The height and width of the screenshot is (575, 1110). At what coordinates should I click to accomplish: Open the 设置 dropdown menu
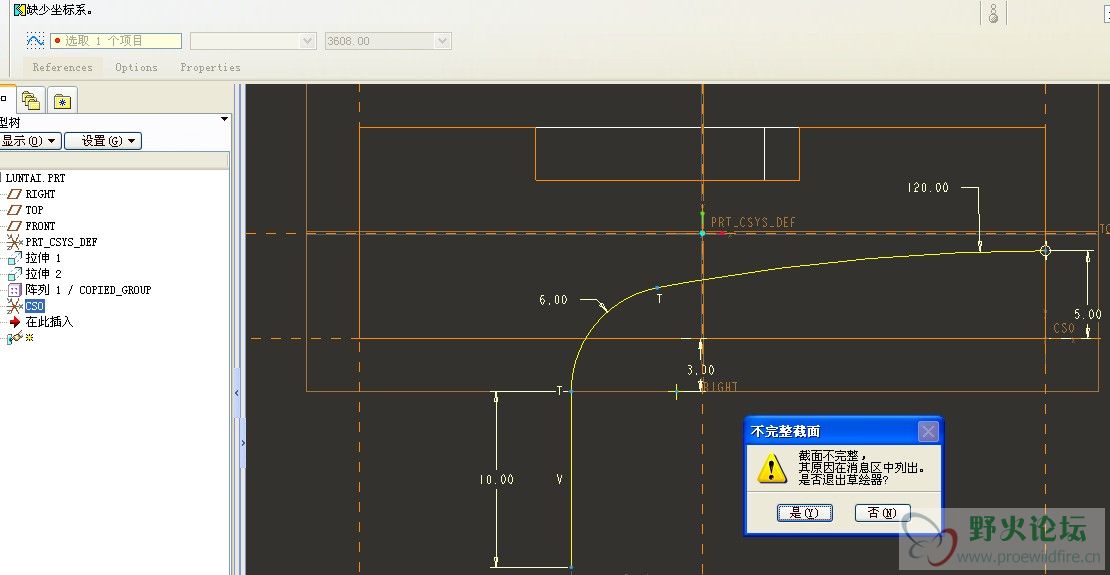pyautogui.click(x=103, y=141)
